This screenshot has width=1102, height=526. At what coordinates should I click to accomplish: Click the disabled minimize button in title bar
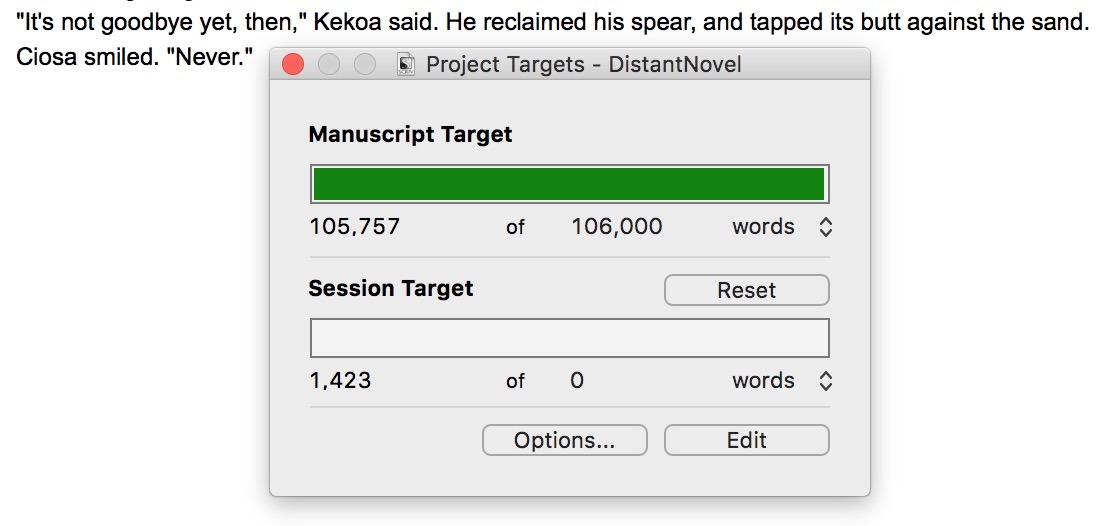coord(329,65)
